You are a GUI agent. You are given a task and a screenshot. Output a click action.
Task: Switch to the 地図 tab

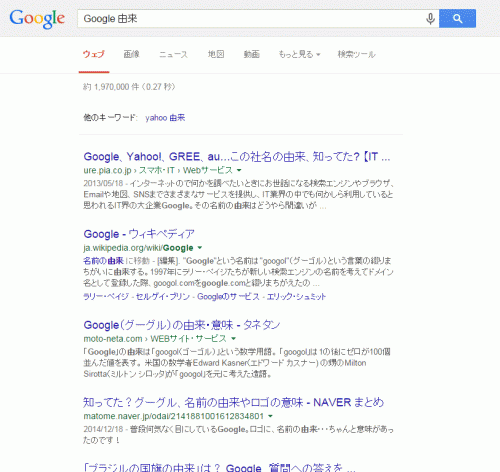click(x=216, y=54)
